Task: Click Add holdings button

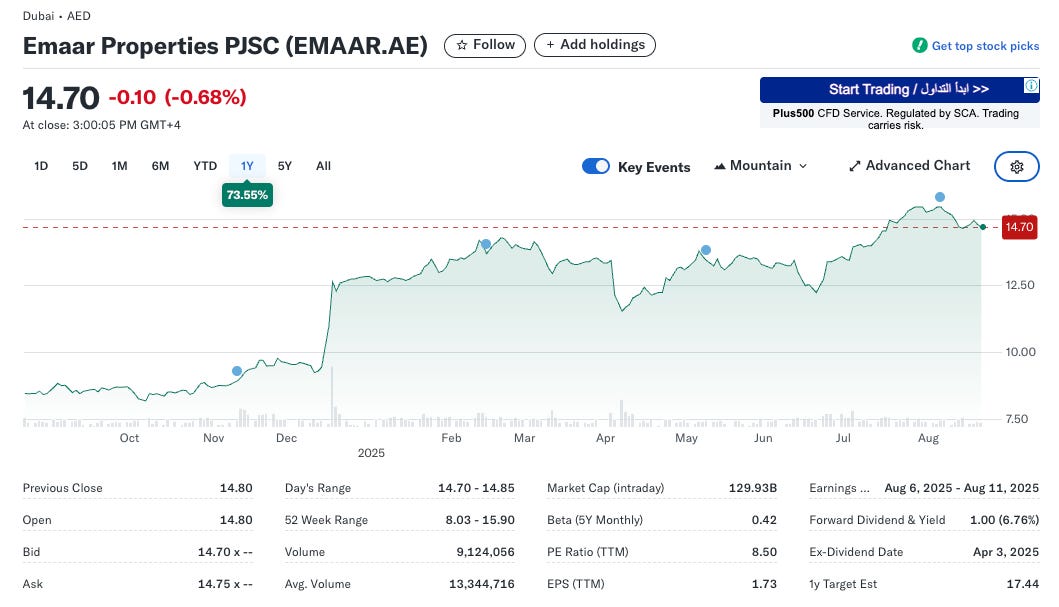Action: [x=595, y=45]
